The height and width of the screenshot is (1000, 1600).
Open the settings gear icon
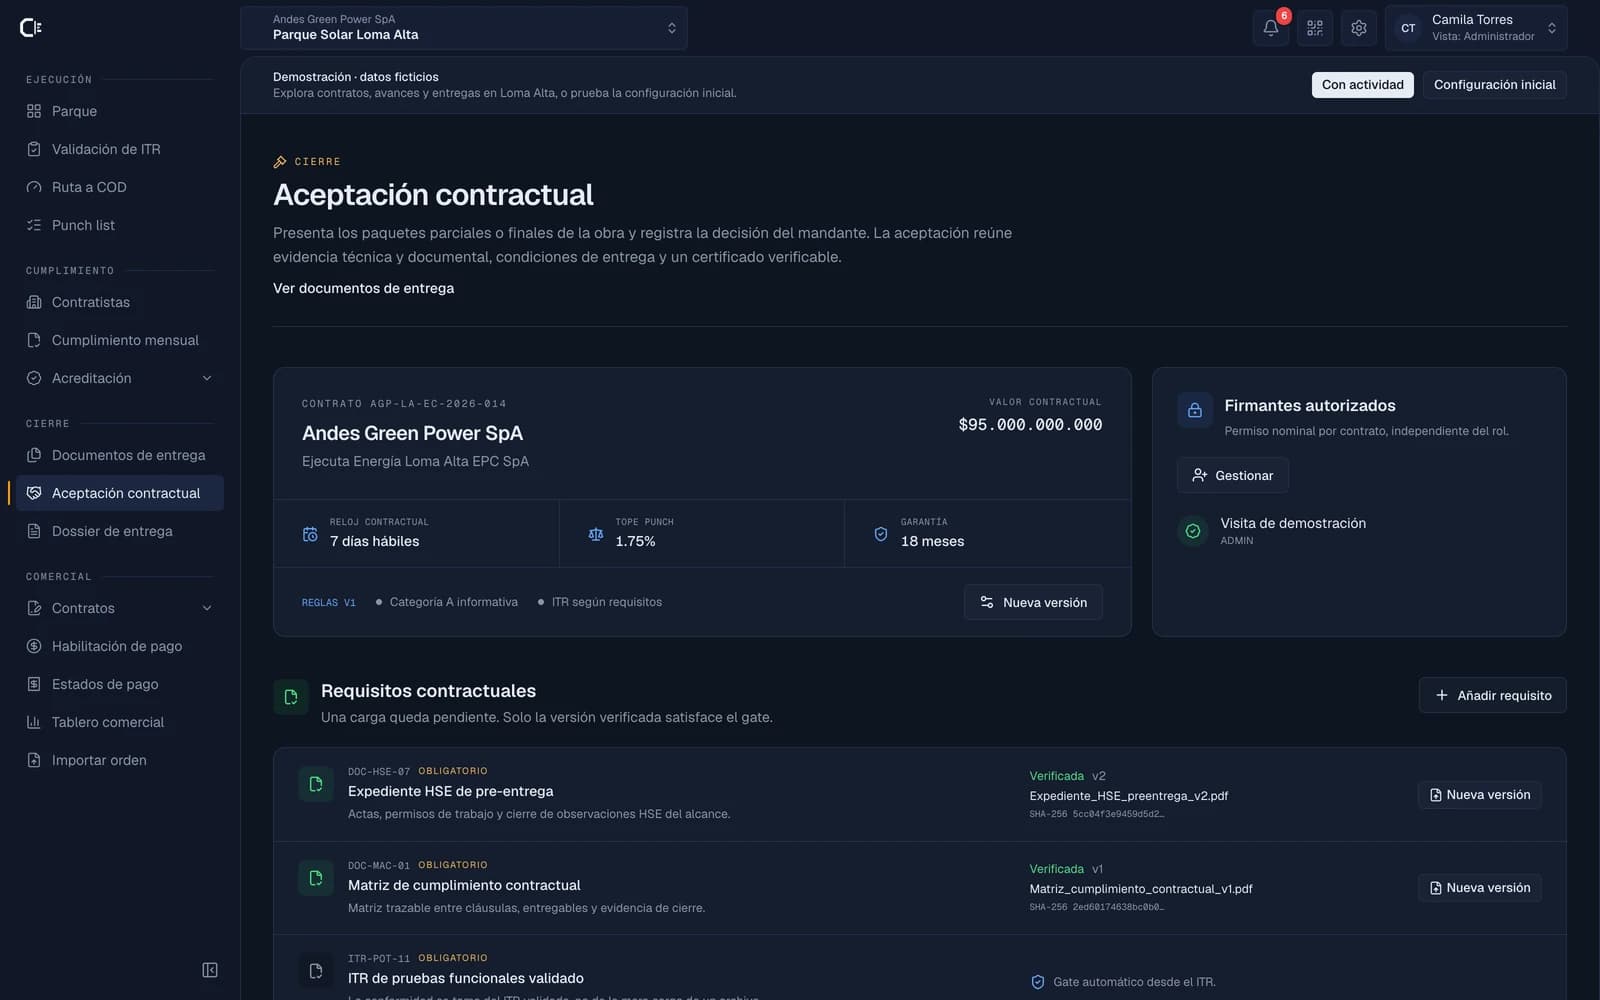[x=1358, y=28]
